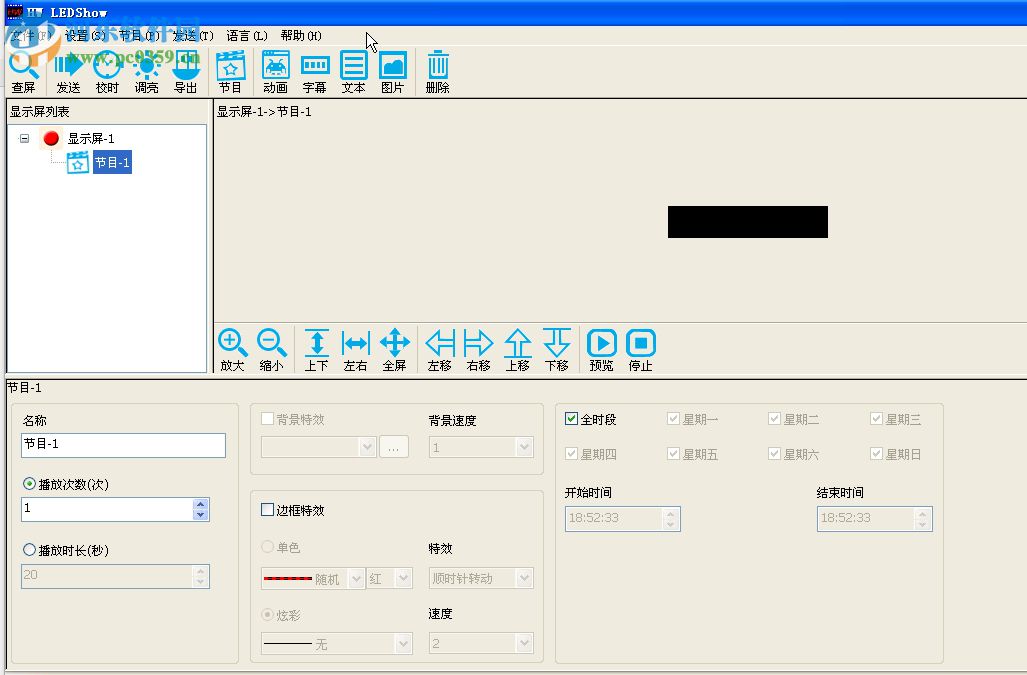Image resolution: width=1027 pixels, height=675 pixels.
Task: Click the 发送 send icon
Action: (x=66, y=67)
